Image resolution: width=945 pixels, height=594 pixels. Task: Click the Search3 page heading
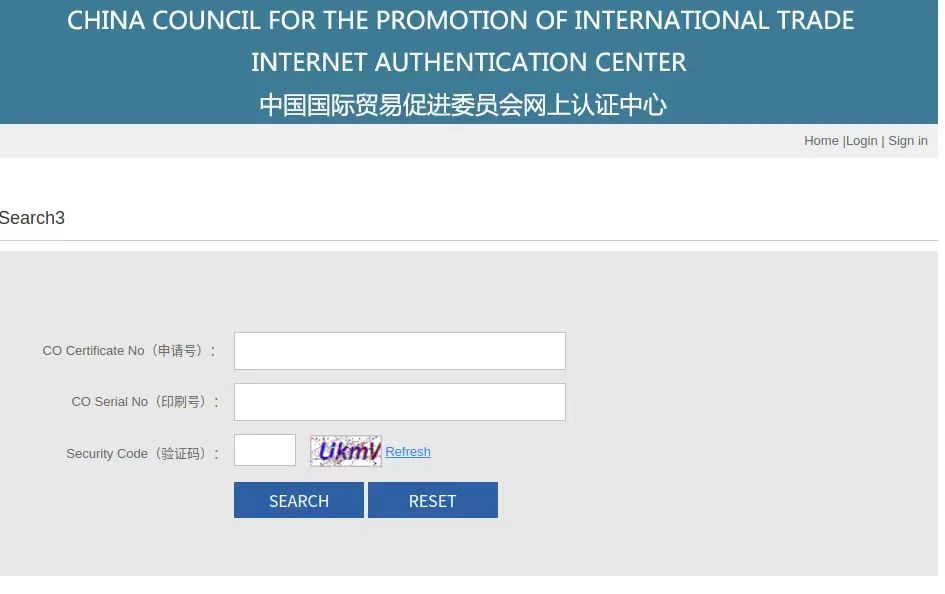[x=32, y=218]
